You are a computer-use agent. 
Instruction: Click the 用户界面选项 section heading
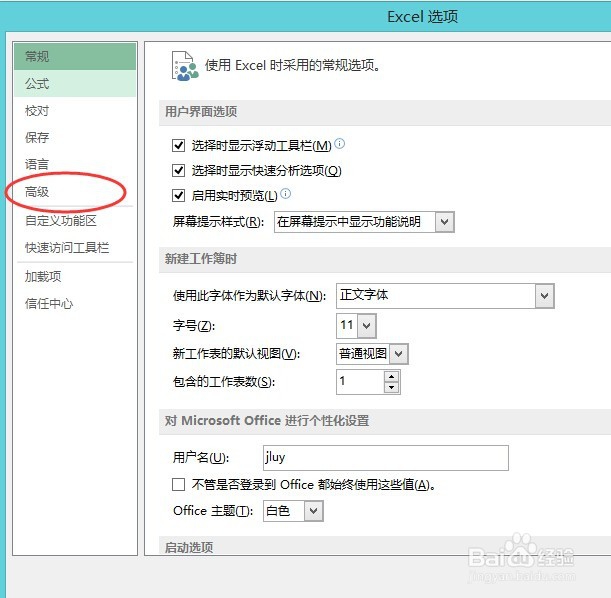pos(201,112)
